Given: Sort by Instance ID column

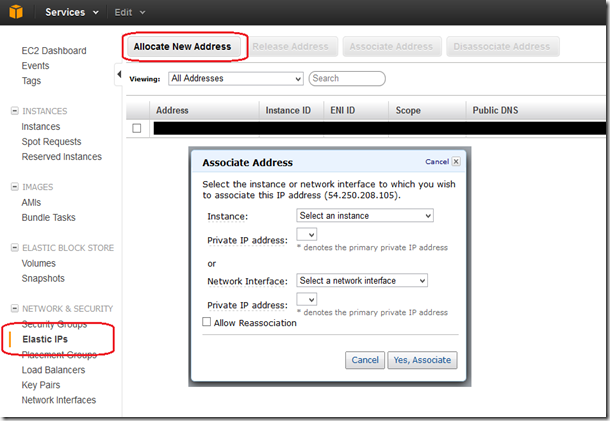Looking at the screenshot, I should click(291, 111).
